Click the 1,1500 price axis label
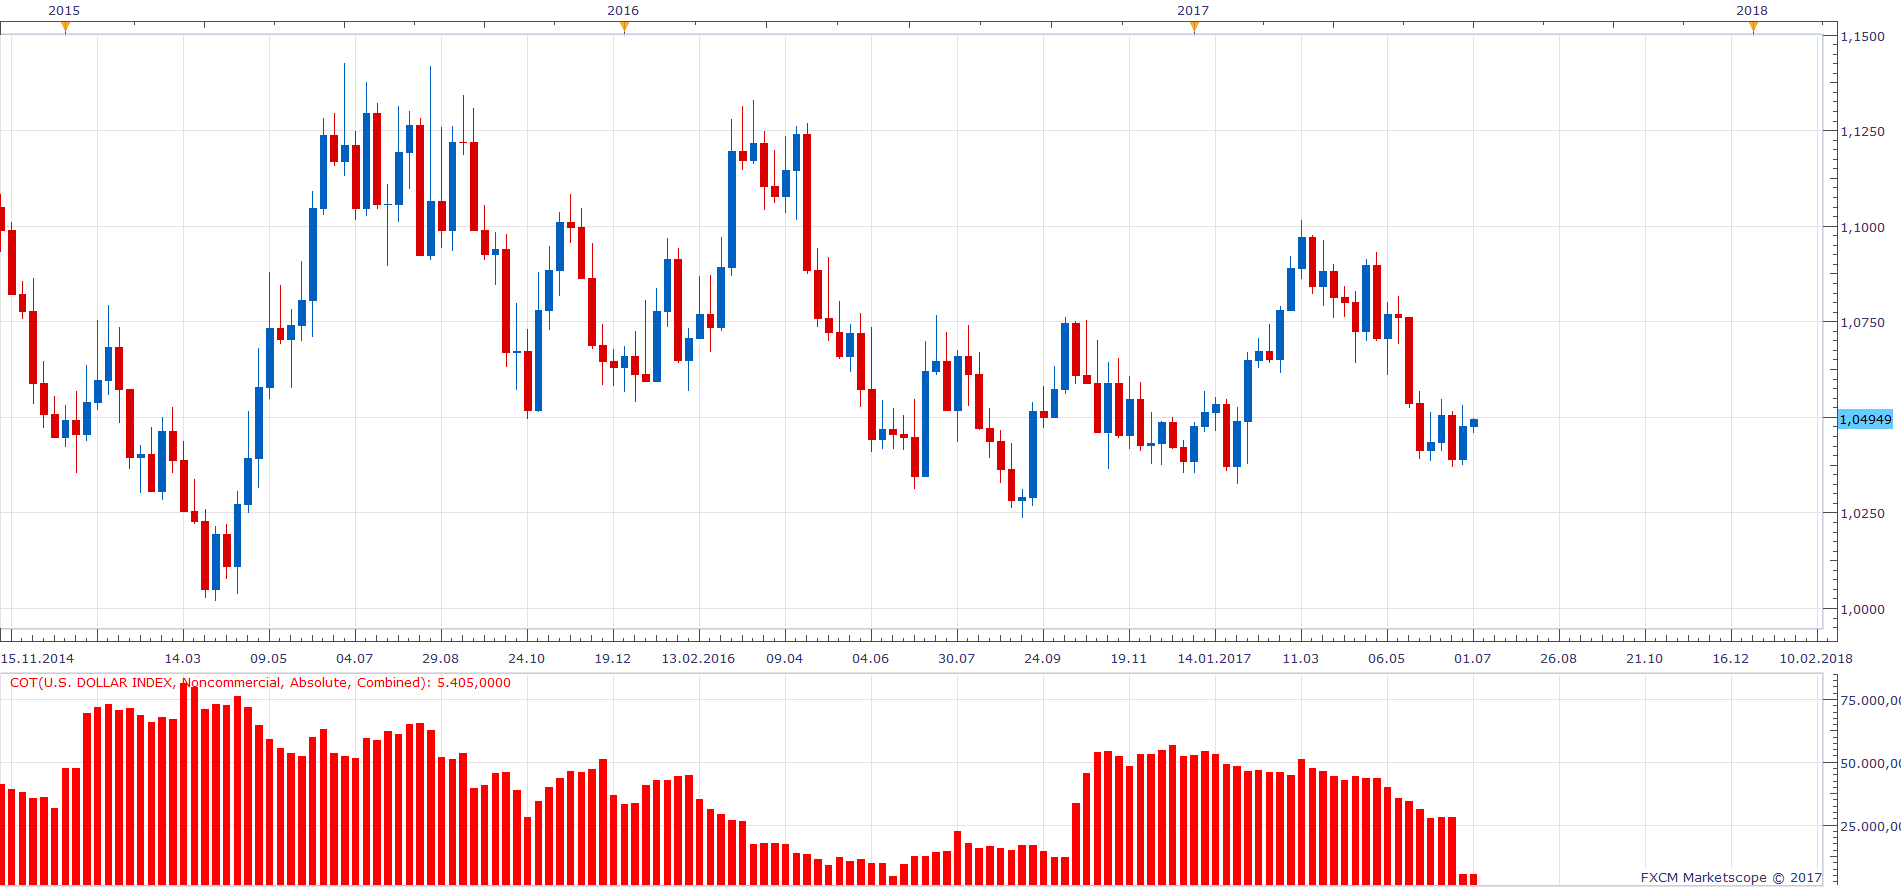The width and height of the screenshot is (1903, 887). tap(1863, 36)
